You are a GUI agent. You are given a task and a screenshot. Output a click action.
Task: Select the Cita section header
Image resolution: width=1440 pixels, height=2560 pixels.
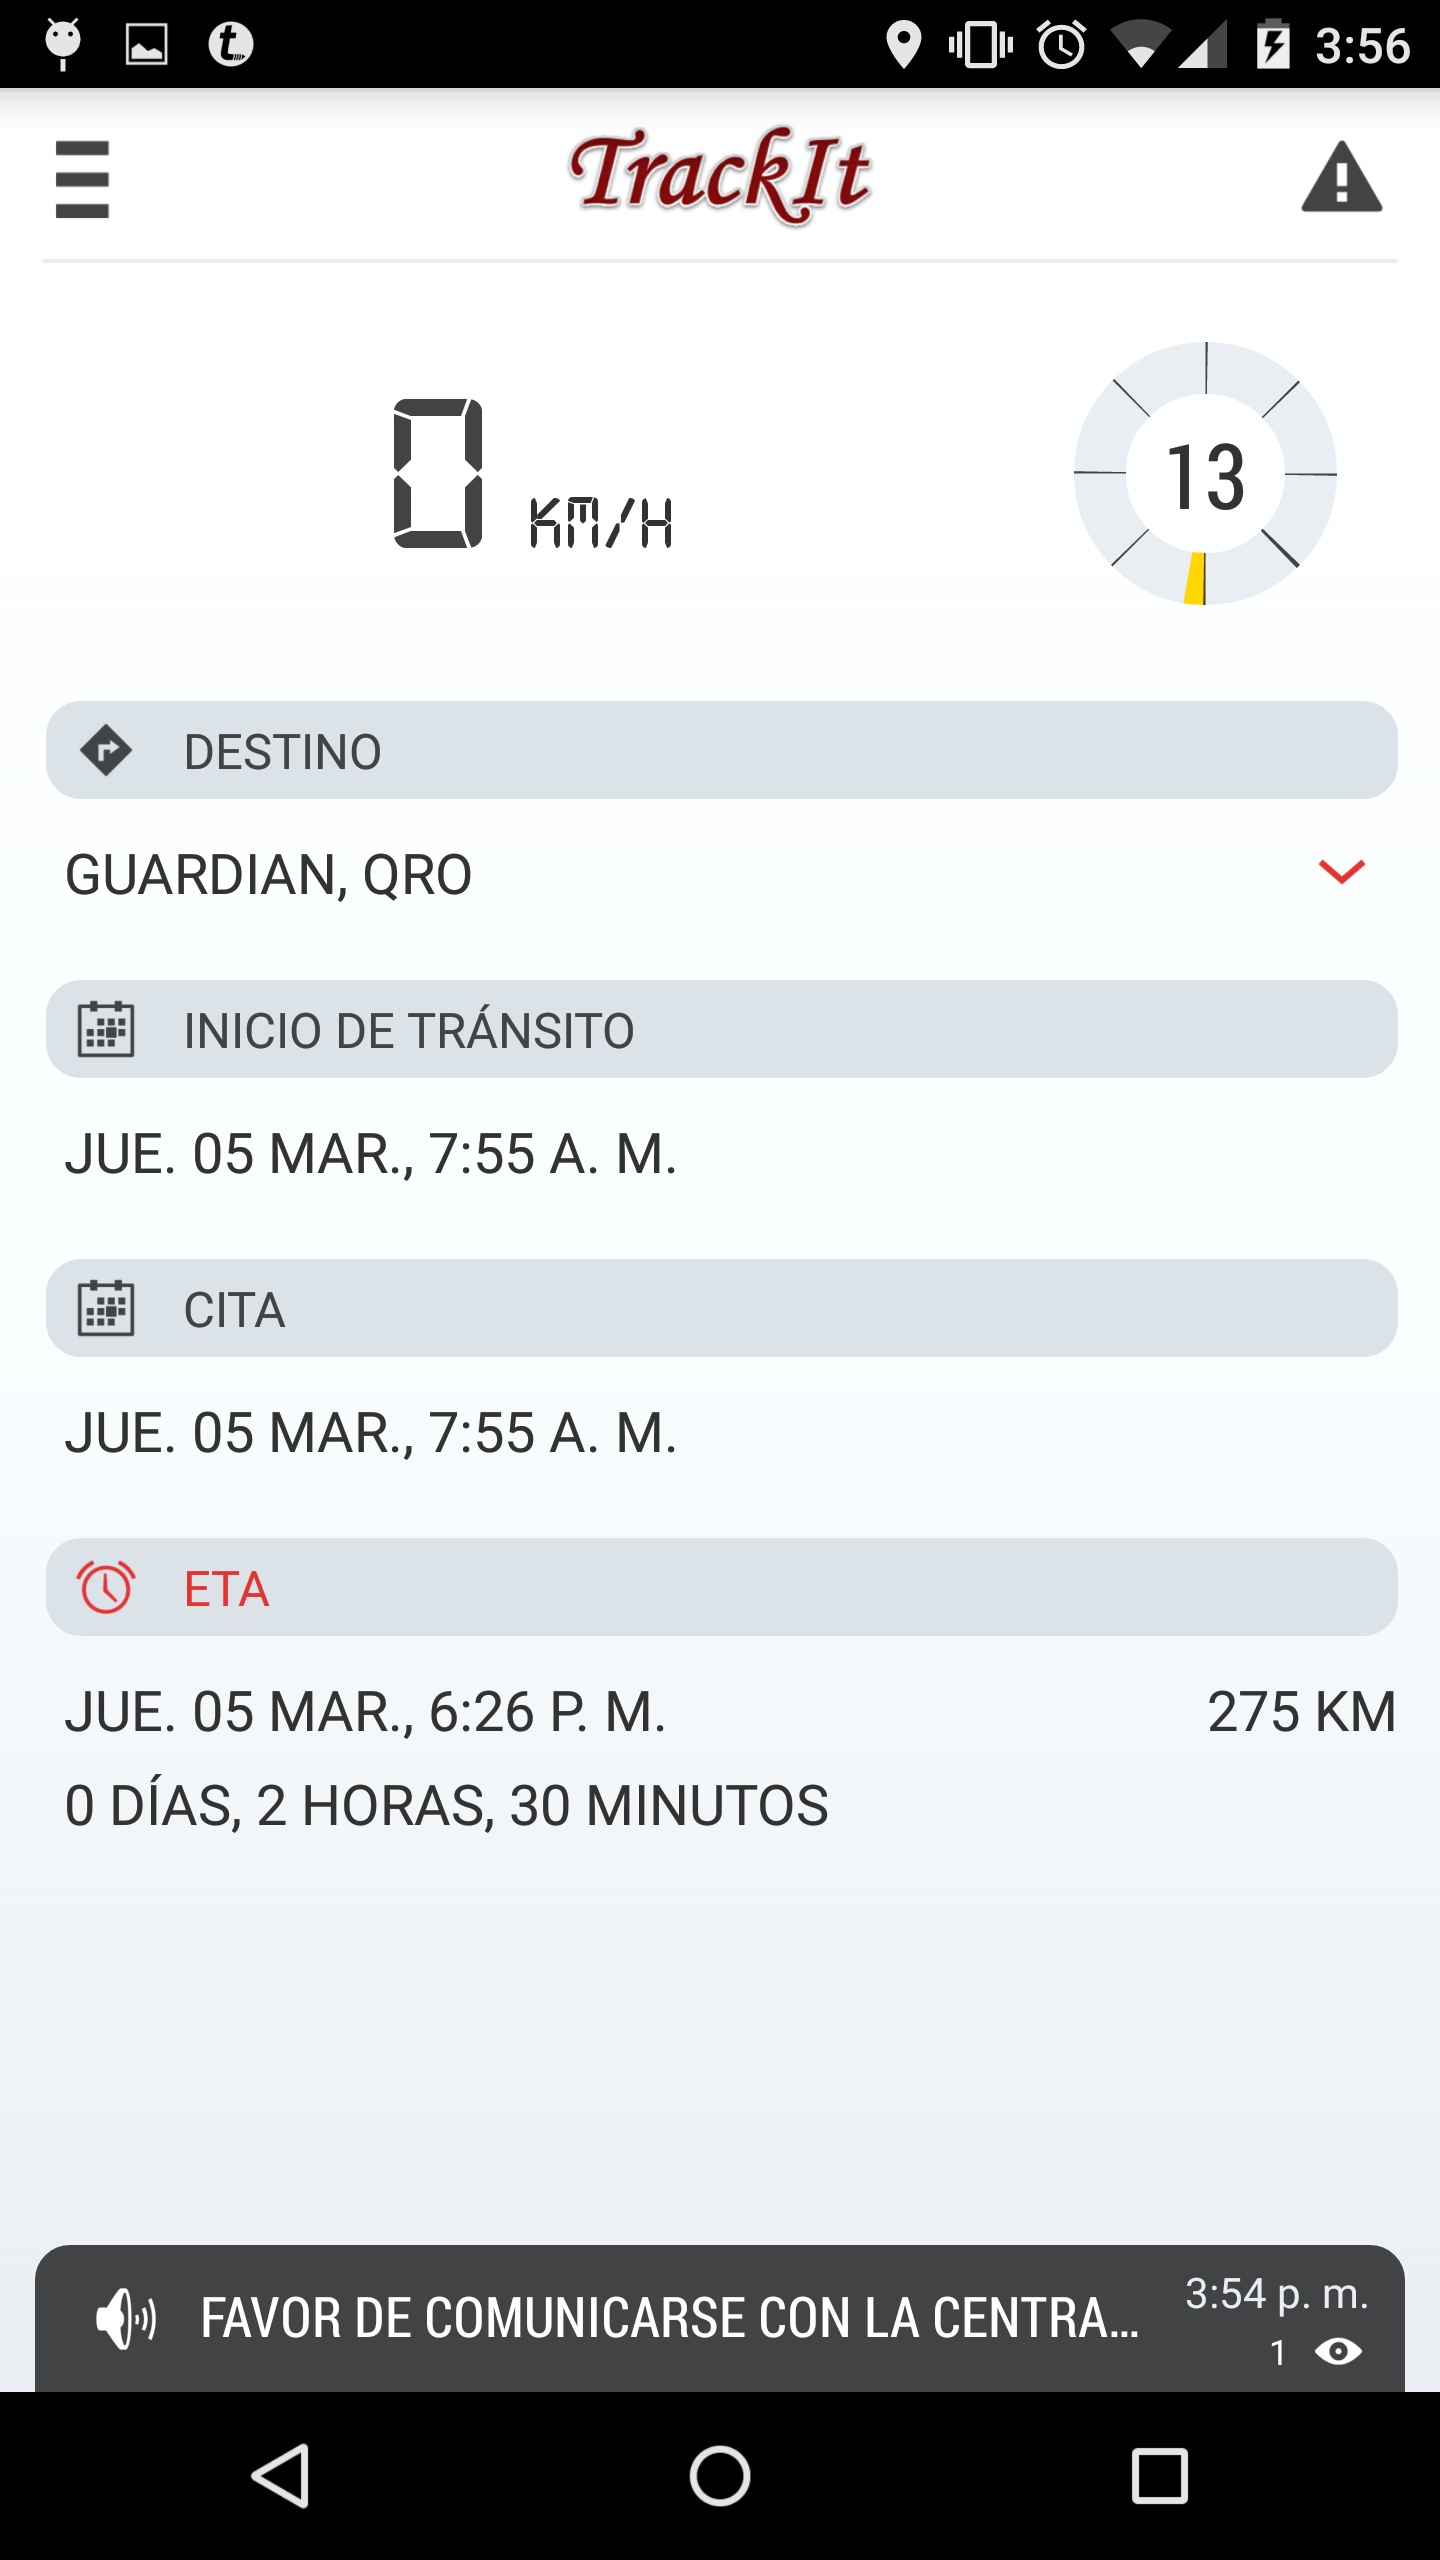coord(720,1308)
